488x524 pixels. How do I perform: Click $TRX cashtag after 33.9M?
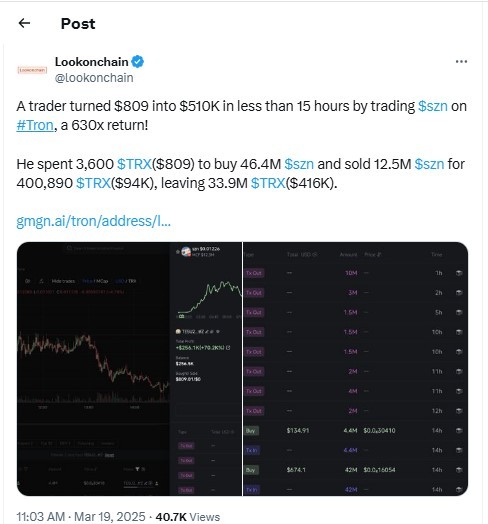[268, 183]
